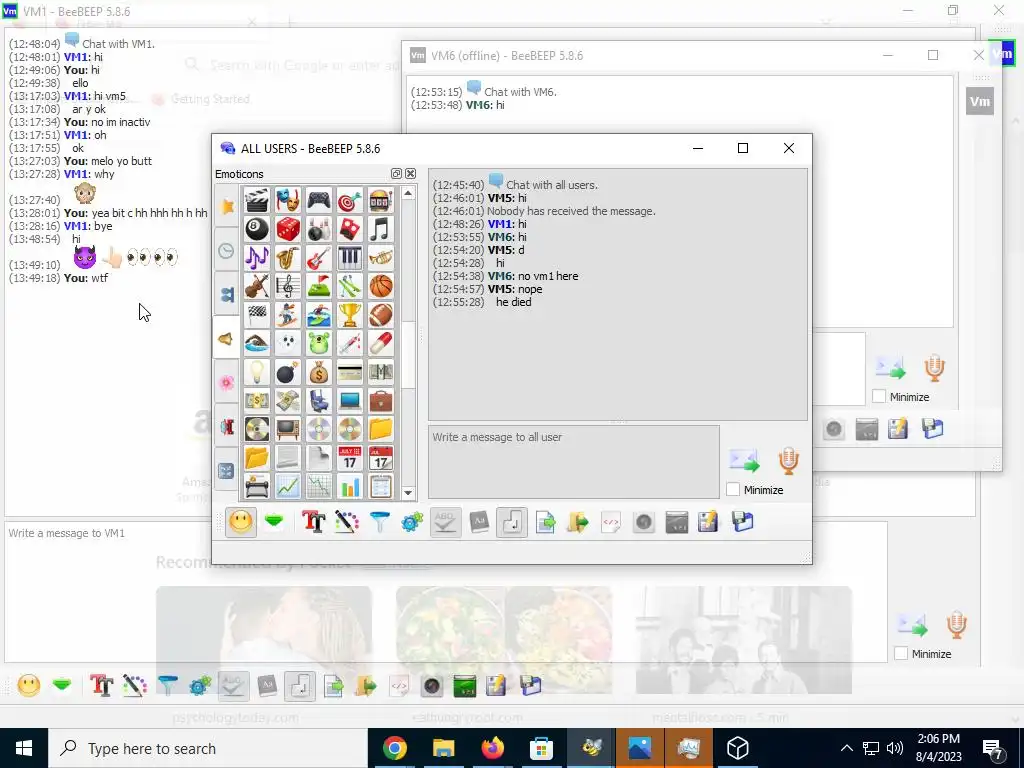Float the Emoticons panel with the undock button
This screenshot has width=1024, height=768.
[x=396, y=174]
